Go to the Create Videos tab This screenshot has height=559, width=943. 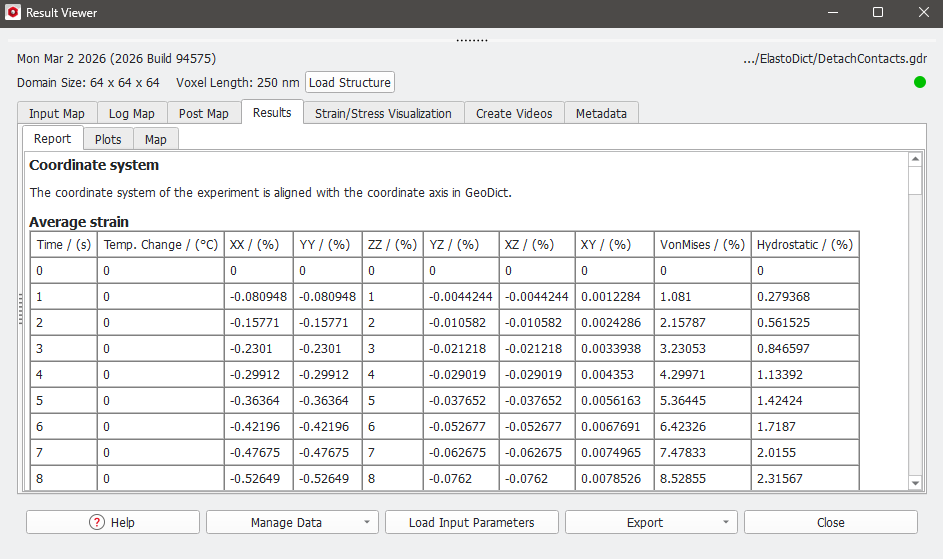[514, 113]
